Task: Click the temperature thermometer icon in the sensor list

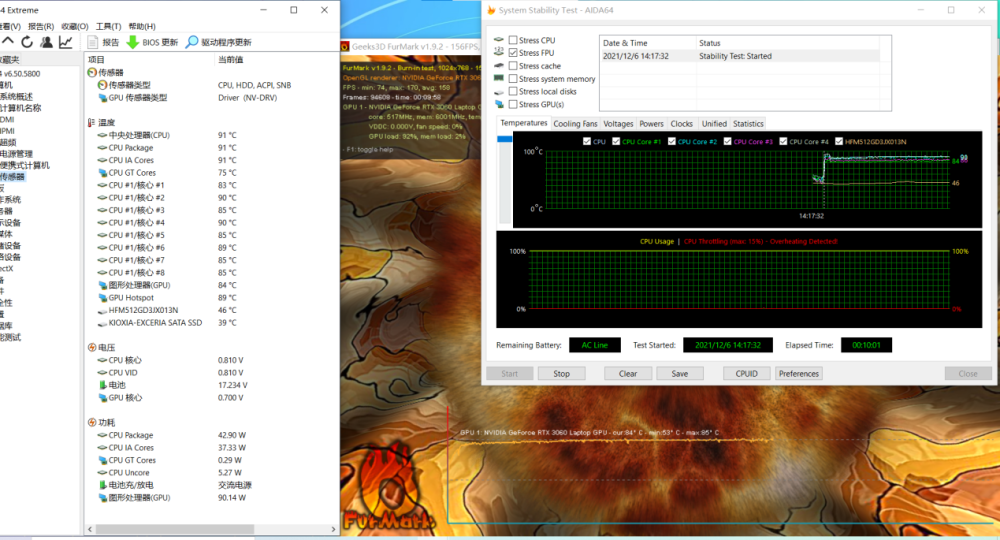Action: tap(92, 122)
